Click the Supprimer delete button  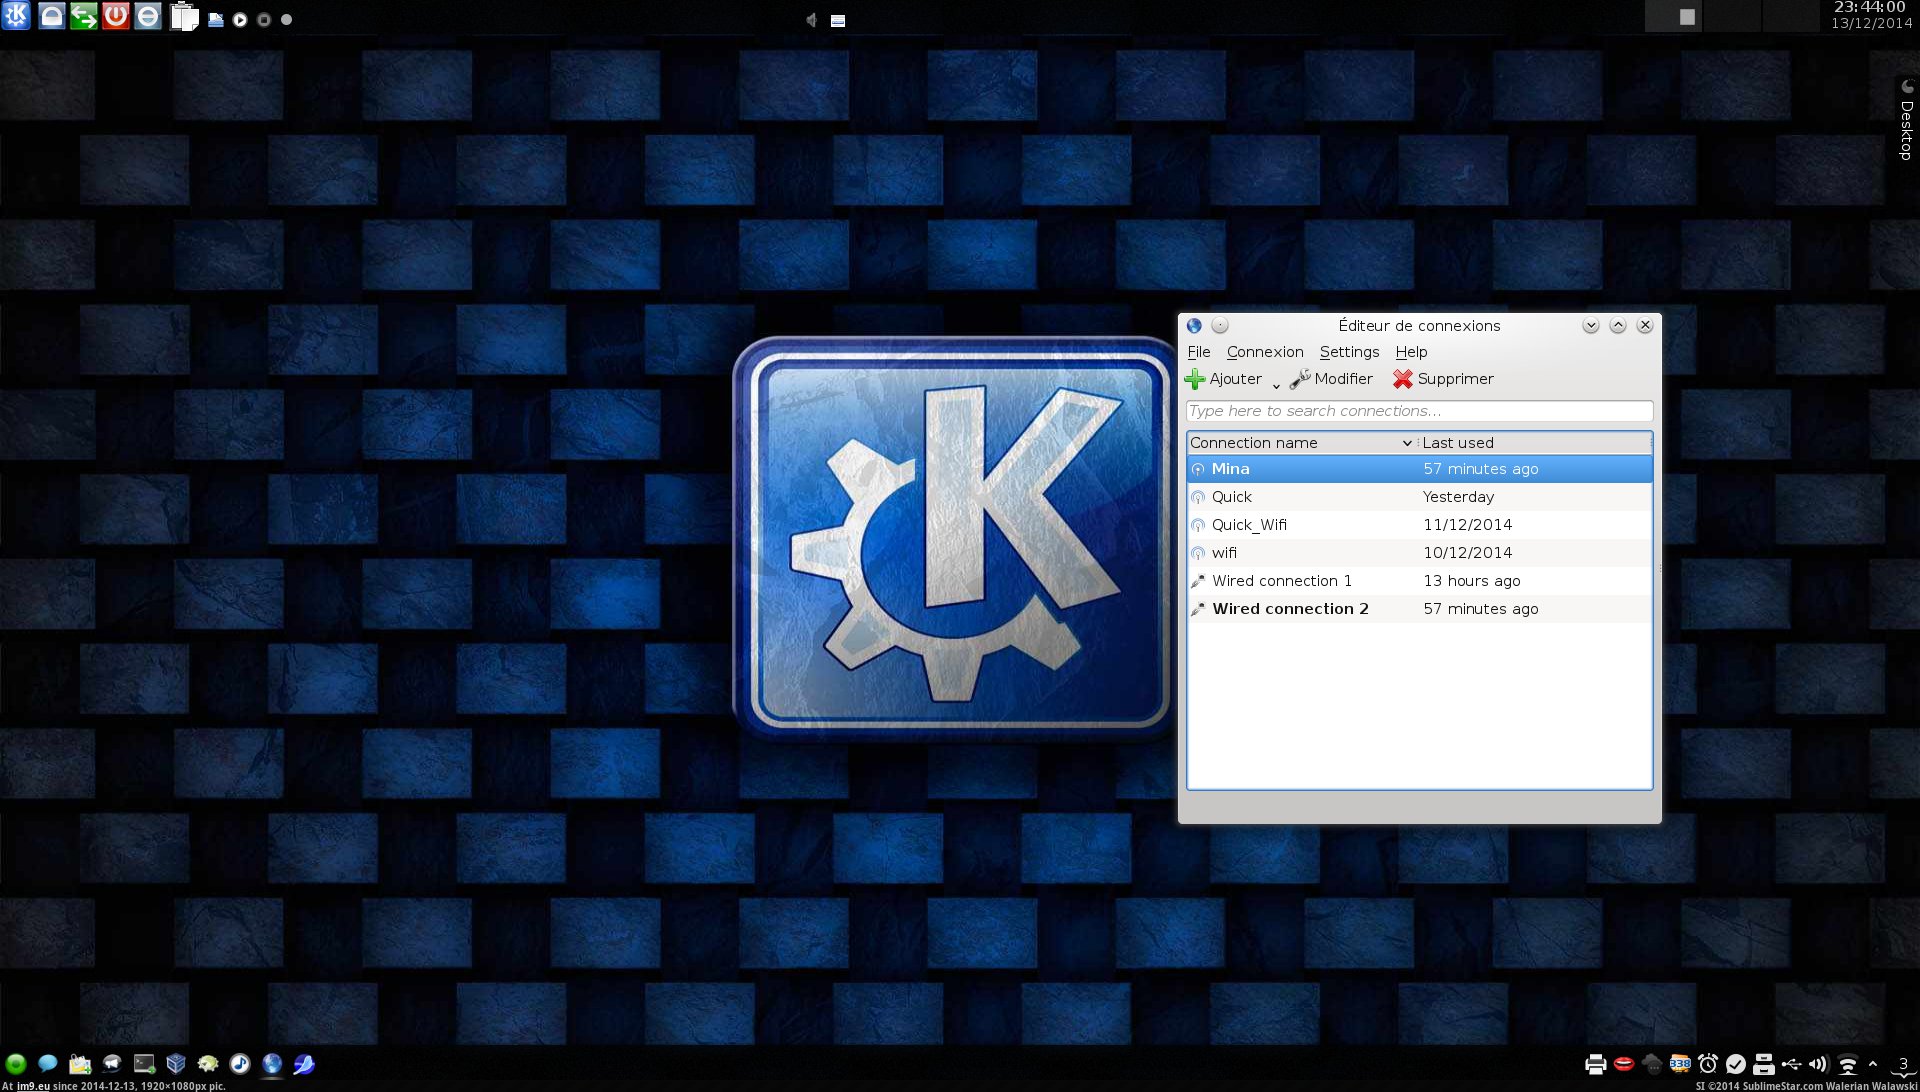coord(1443,379)
